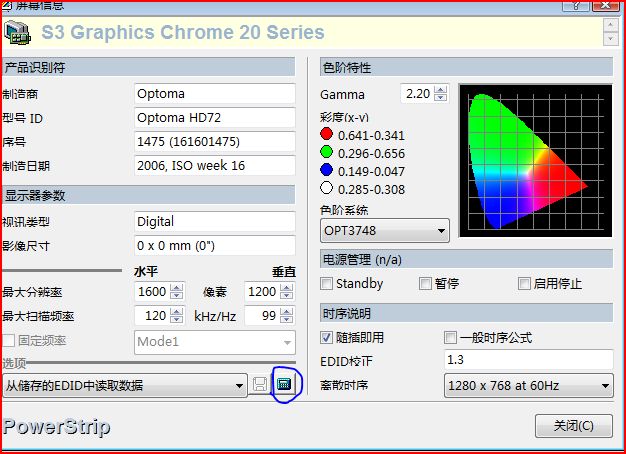This screenshot has width=626, height=454.
Task: Click the 产品识别符 section header
Action: [149, 67]
